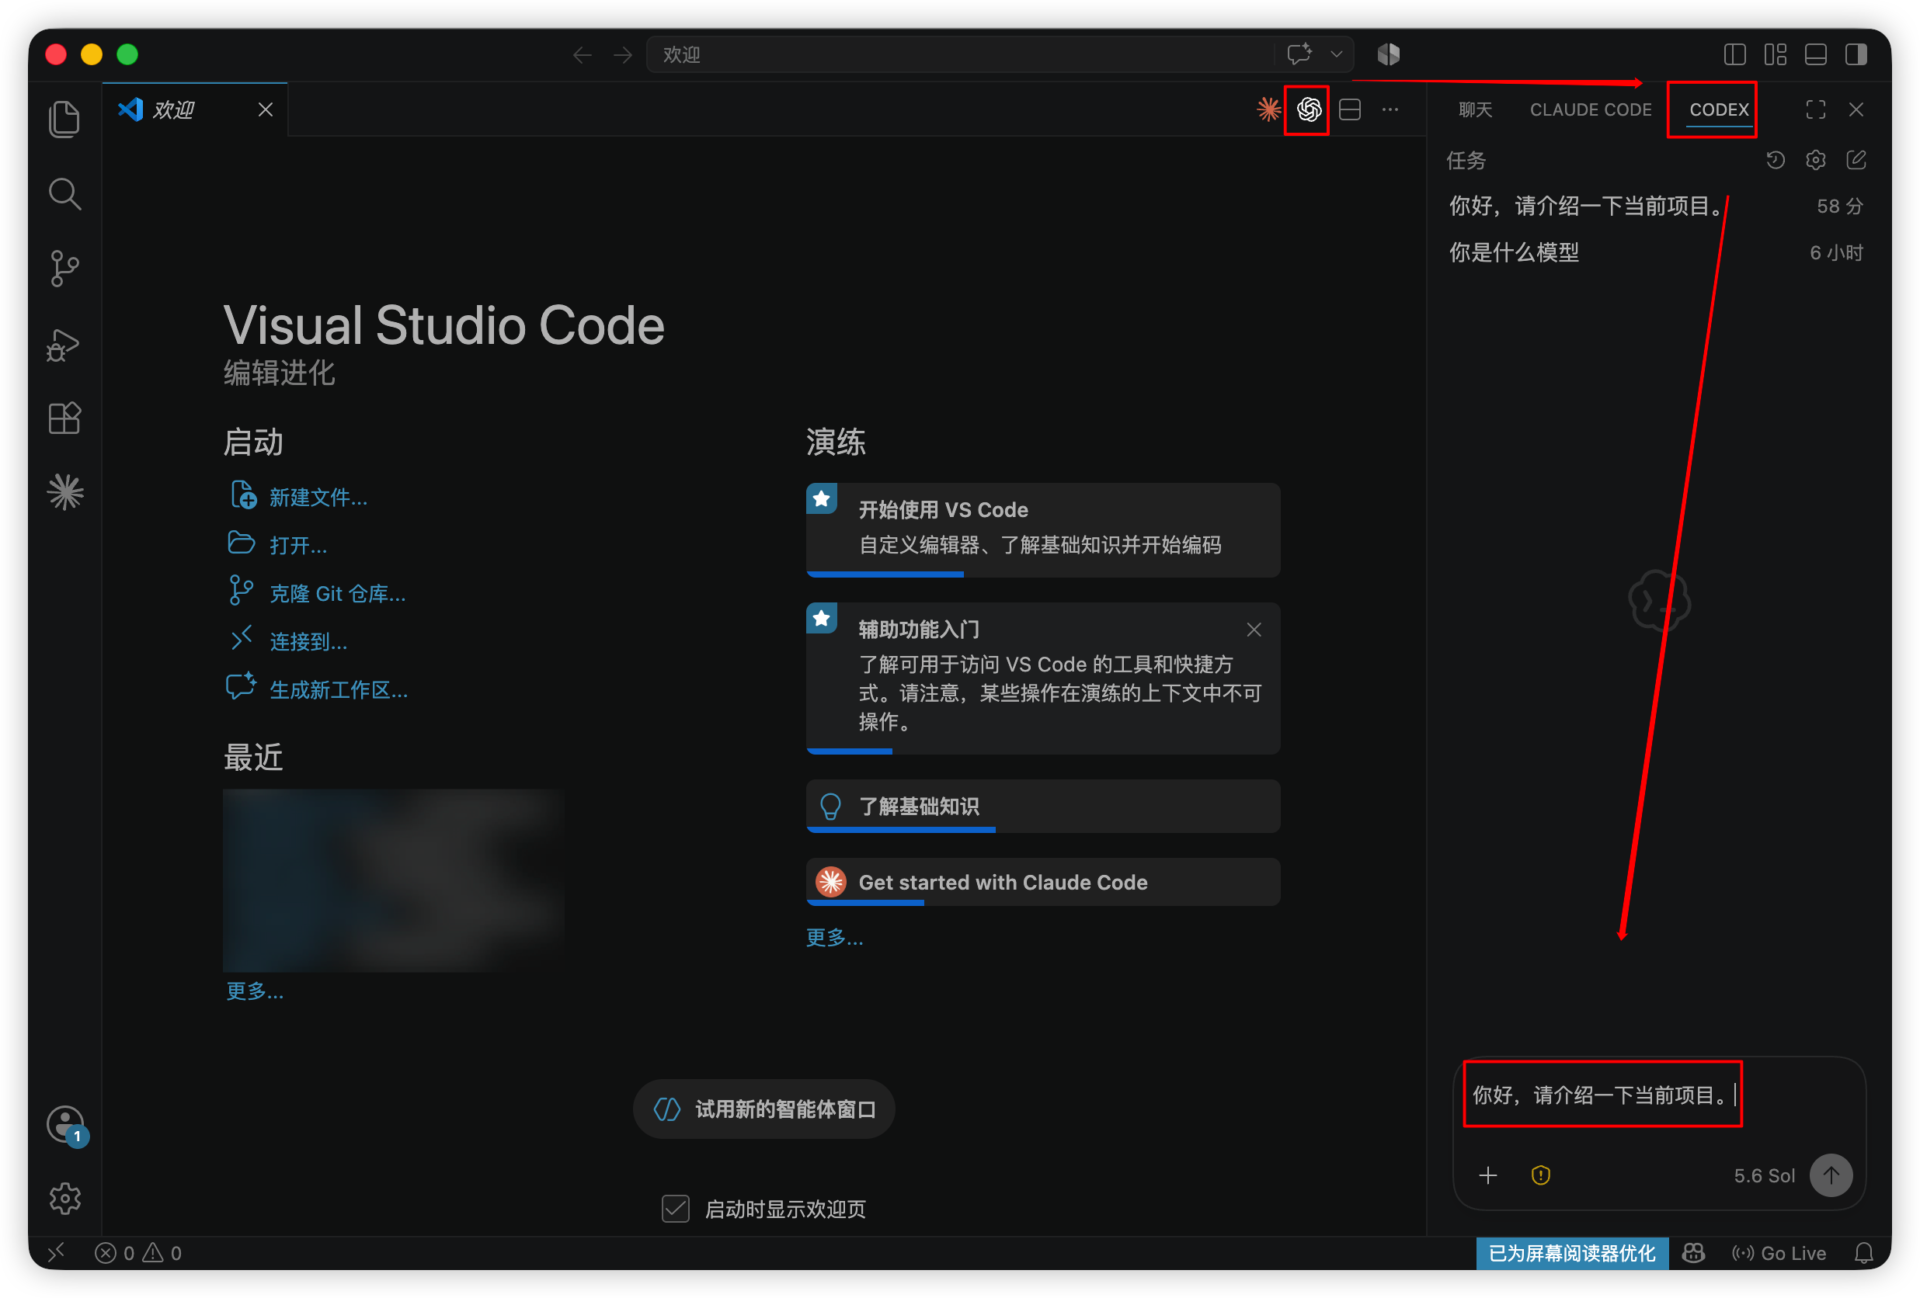Focus the Codex message input field
1920x1298 pixels.
1659,1096
